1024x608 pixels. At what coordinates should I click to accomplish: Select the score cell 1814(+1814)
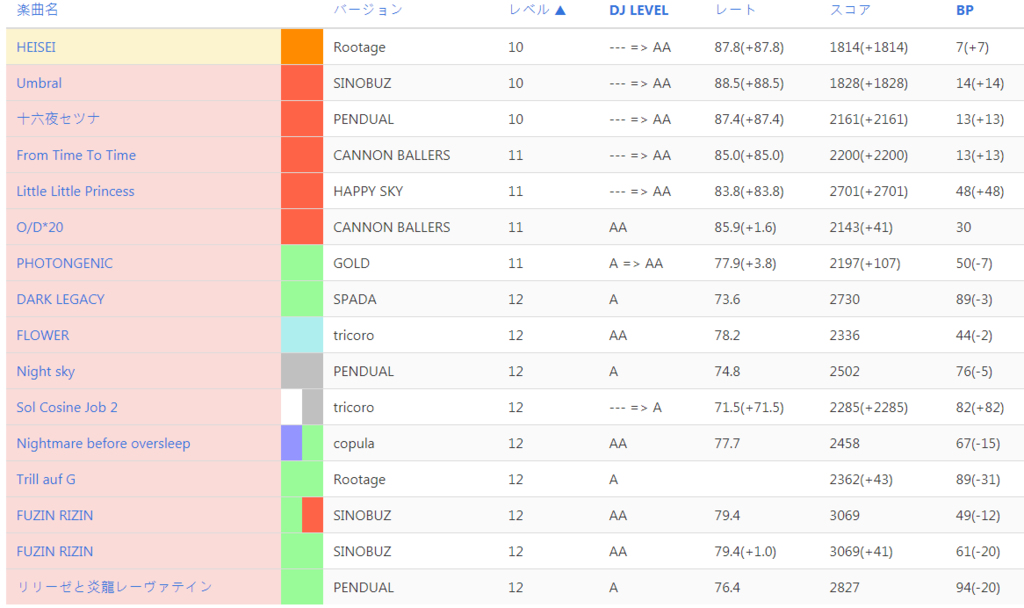point(869,47)
